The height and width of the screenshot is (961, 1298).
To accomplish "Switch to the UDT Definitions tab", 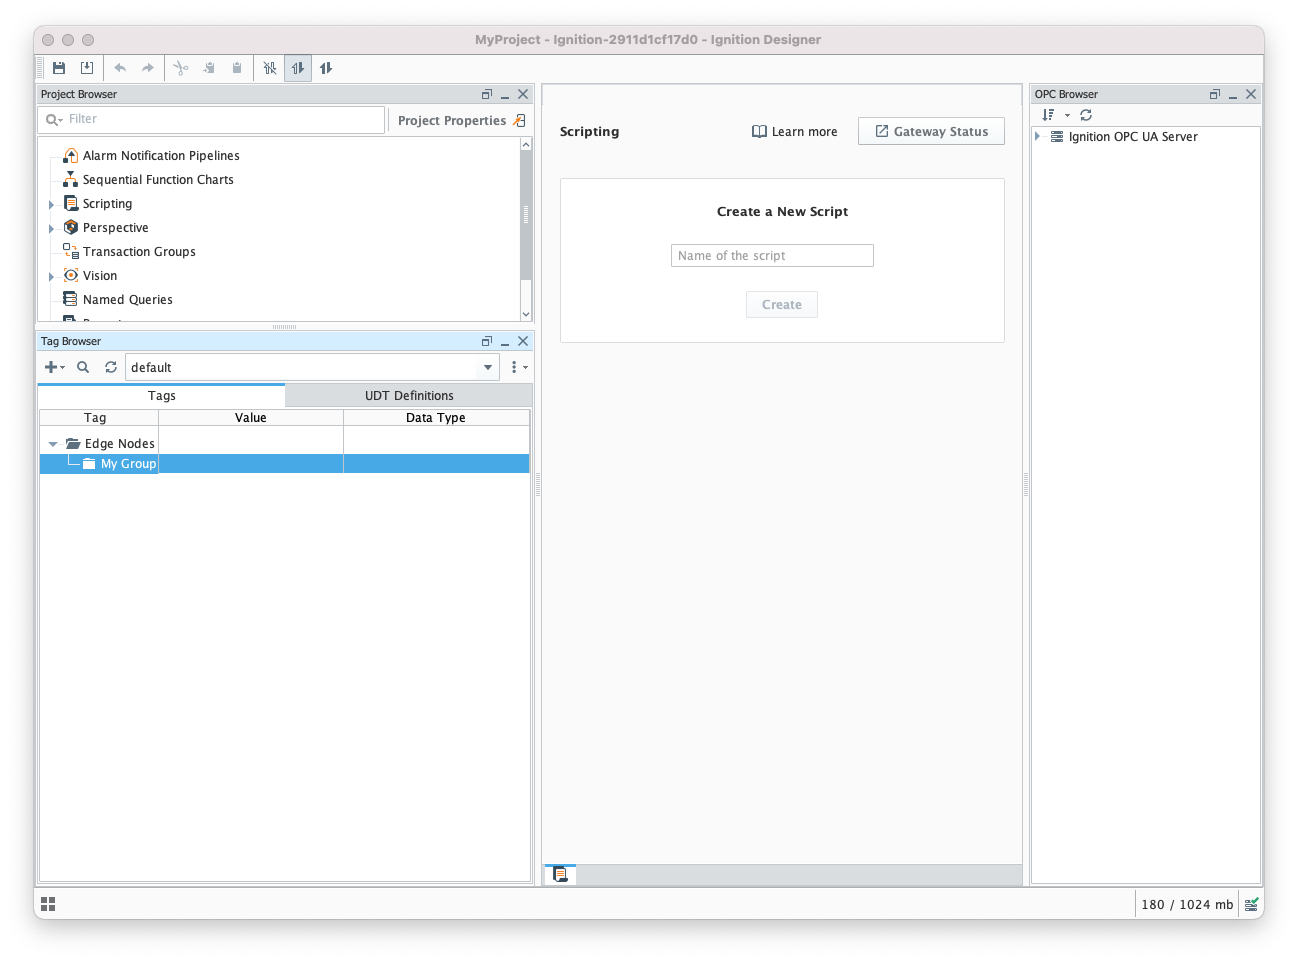I will (x=408, y=396).
